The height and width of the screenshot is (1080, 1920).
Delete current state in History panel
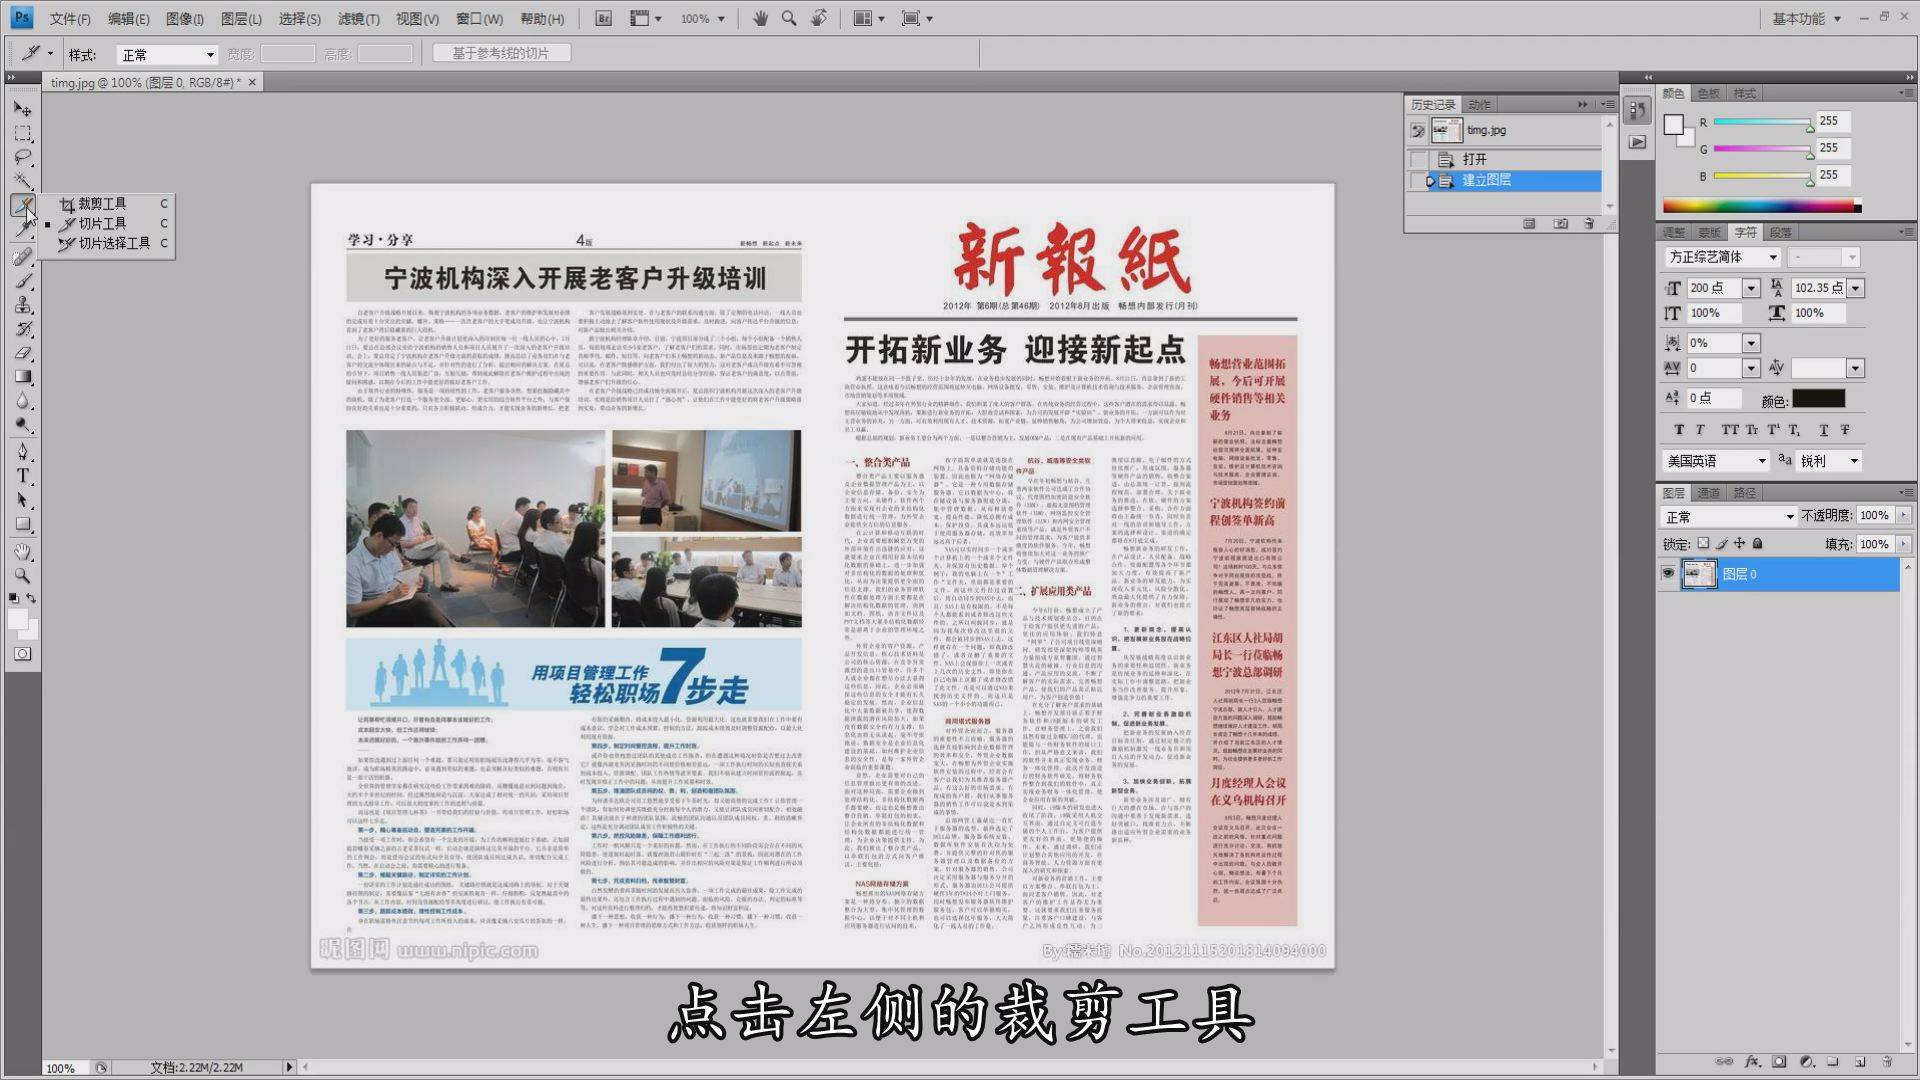(1589, 224)
